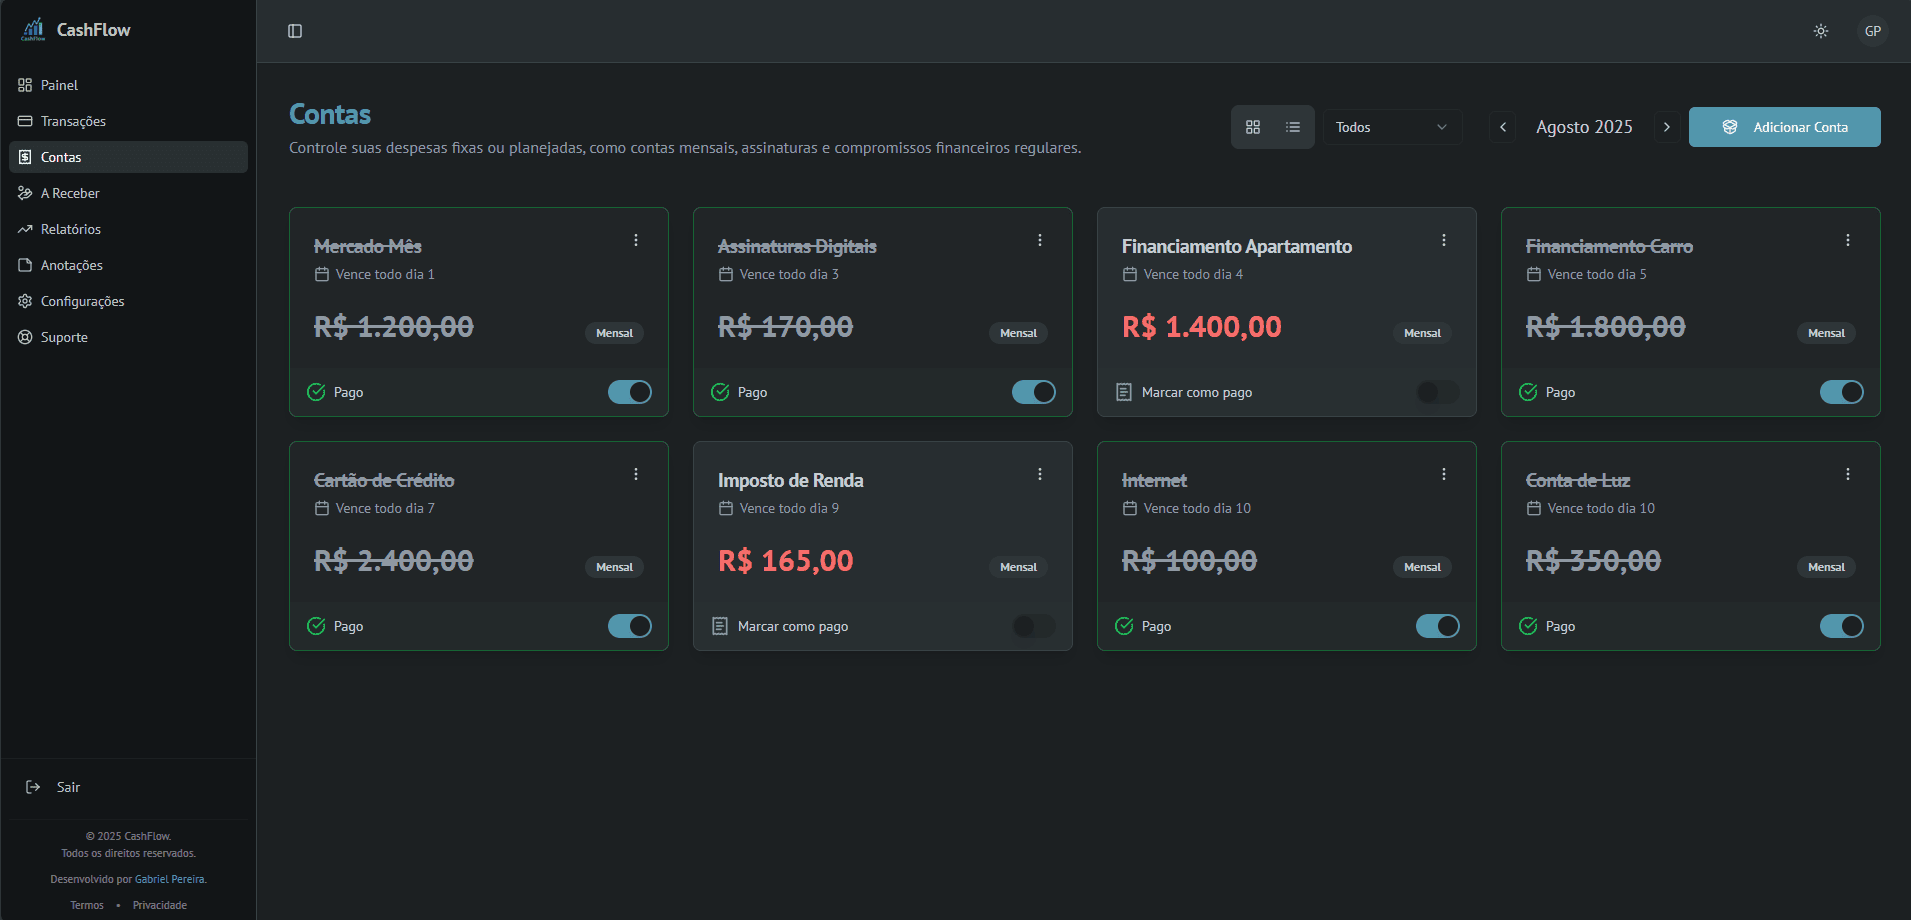Open the Todos filter dropdown
The height and width of the screenshot is (920, 1911).
[x=1392, y=127]
